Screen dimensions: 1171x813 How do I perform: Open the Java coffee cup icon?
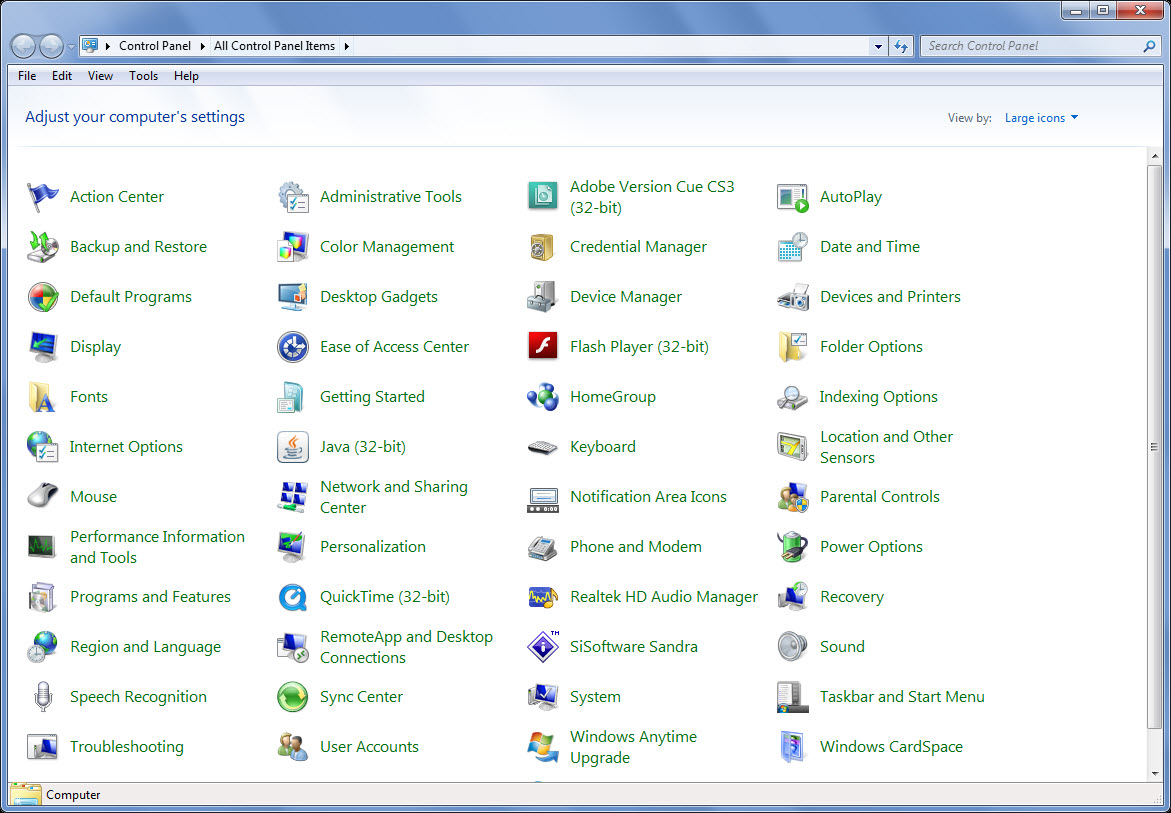(x=293, y=447)
